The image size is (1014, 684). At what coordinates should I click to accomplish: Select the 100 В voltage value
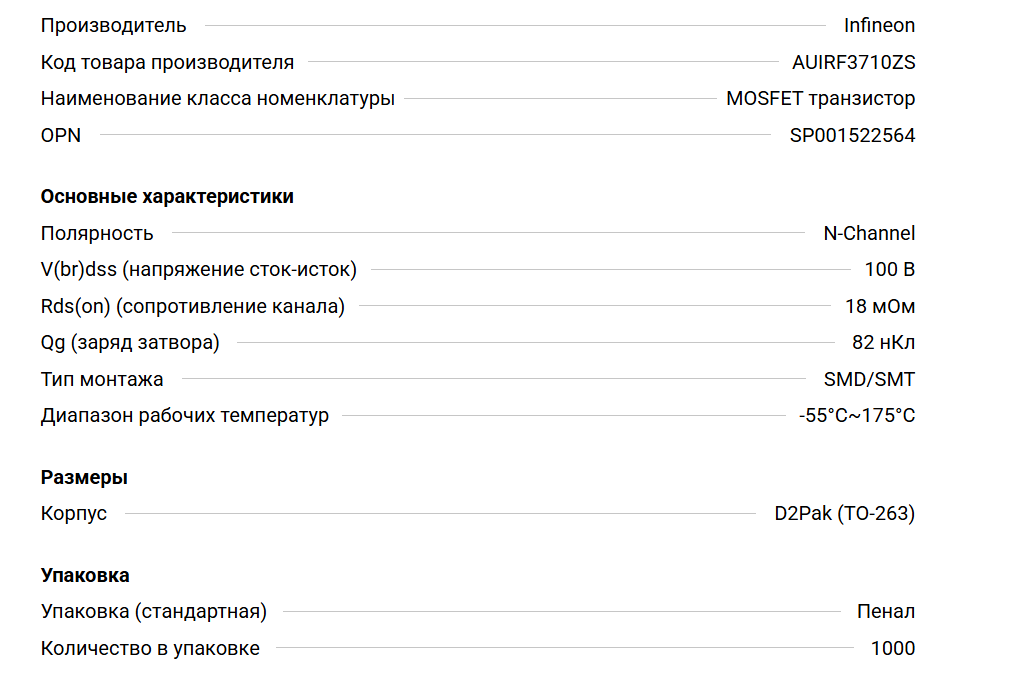coord(889,270)
